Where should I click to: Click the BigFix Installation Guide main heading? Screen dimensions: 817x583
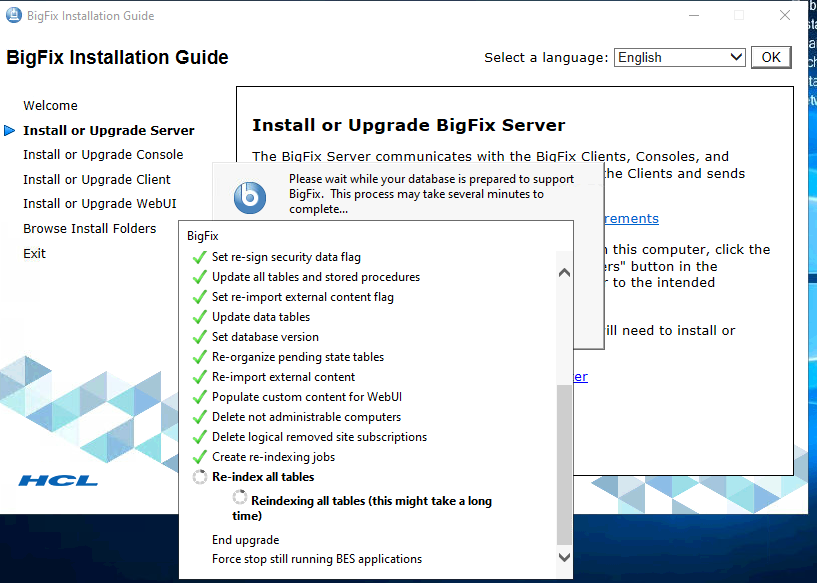[117, 57]
